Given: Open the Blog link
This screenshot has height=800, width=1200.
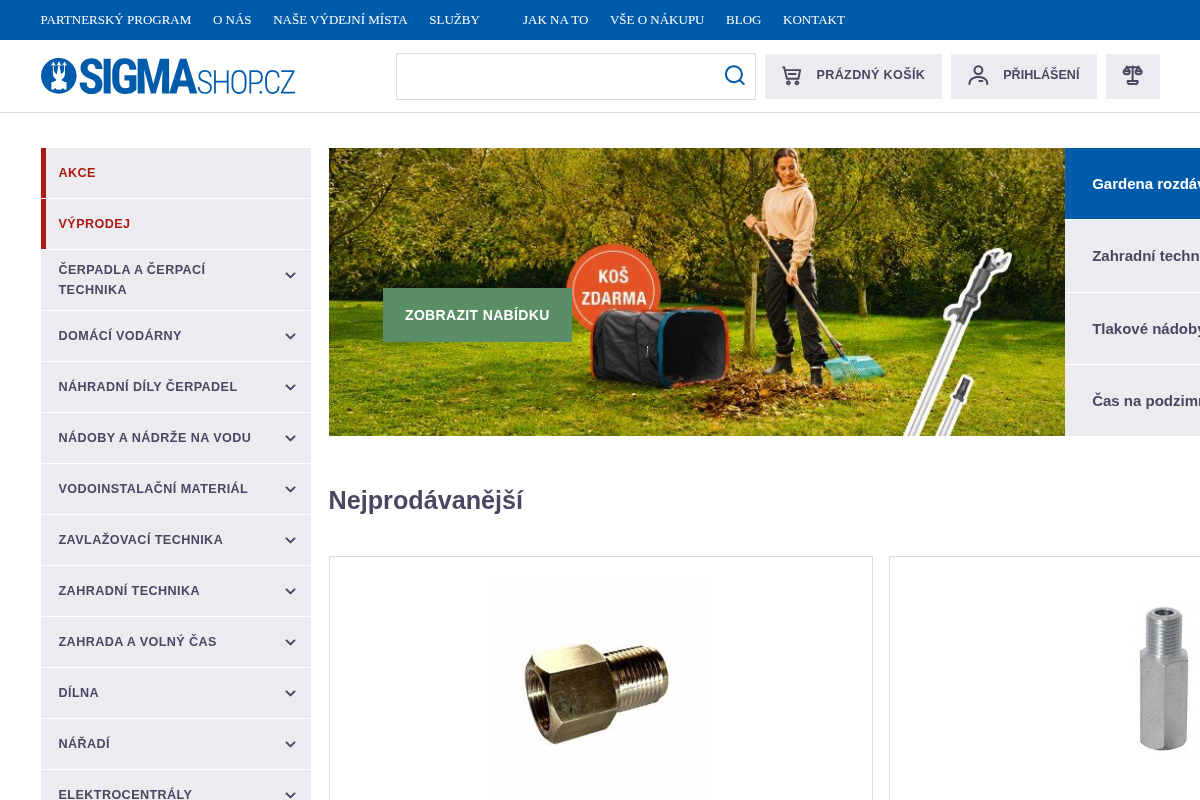Looking at the screenshot, I should pos(743,20).
